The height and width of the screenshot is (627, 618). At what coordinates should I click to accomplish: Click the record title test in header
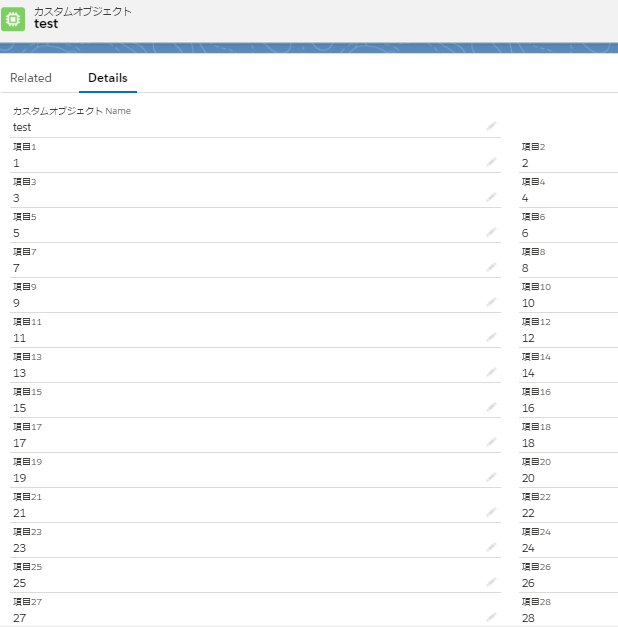(x=46, y=24)
